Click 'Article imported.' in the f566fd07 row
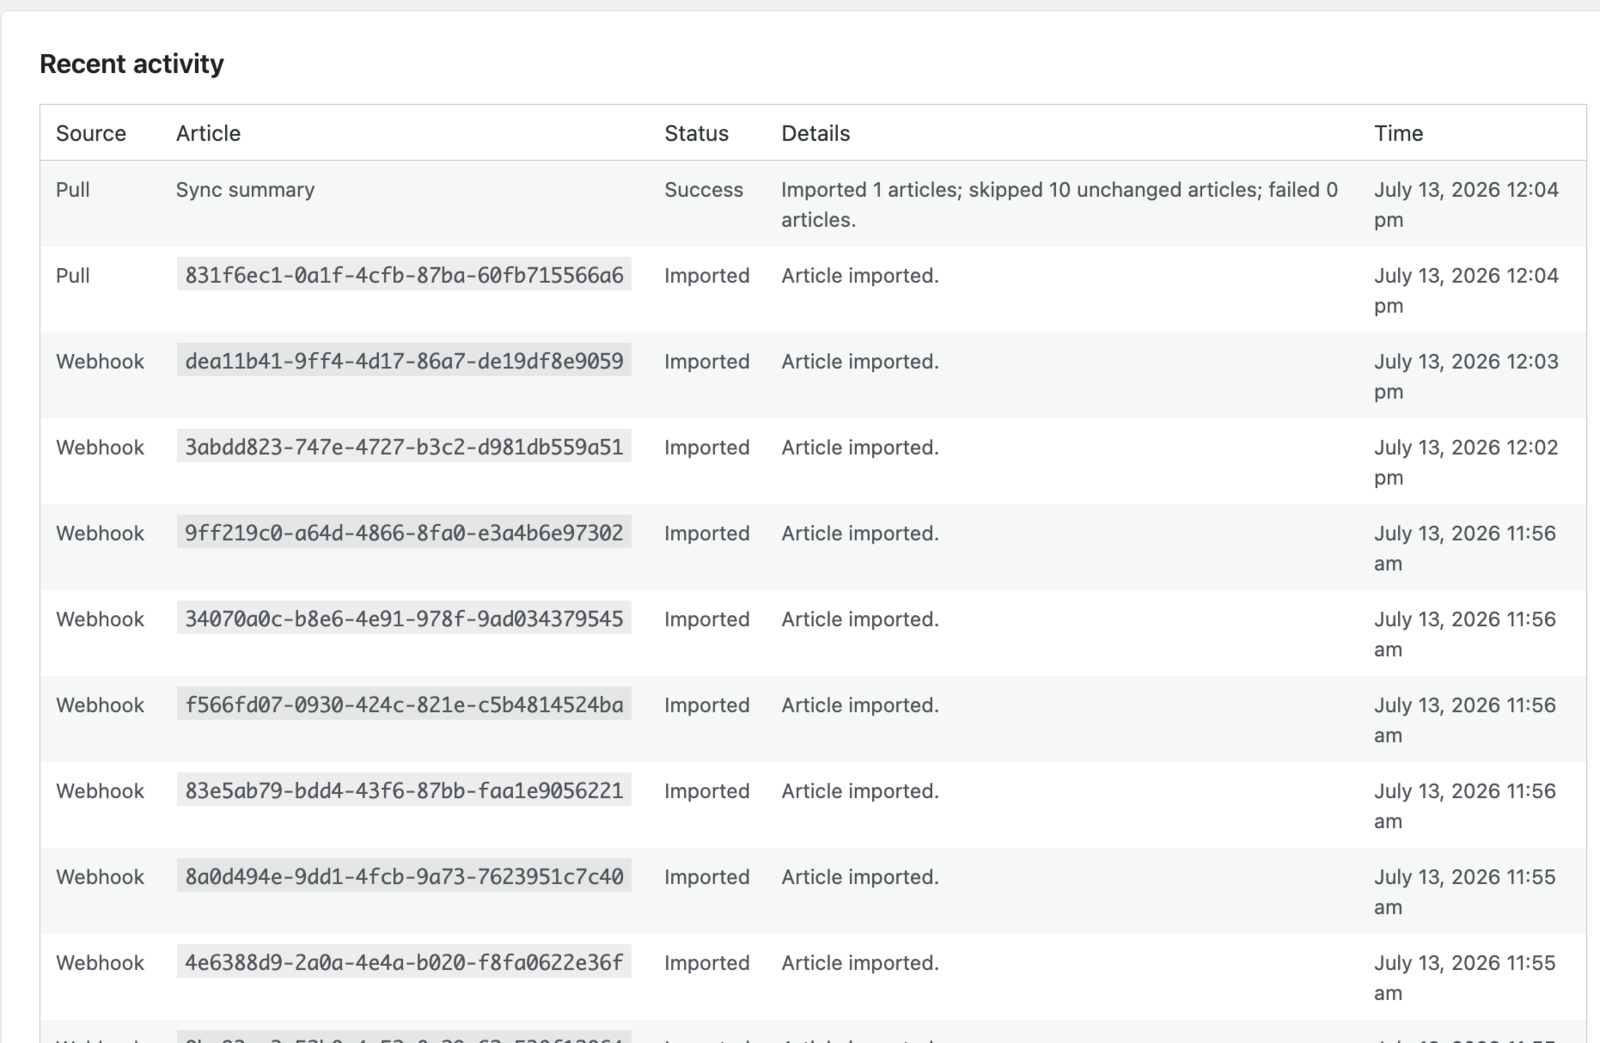Image resolution: width=1600 pixels, height=1043 pixels. (x=860, y=706)
